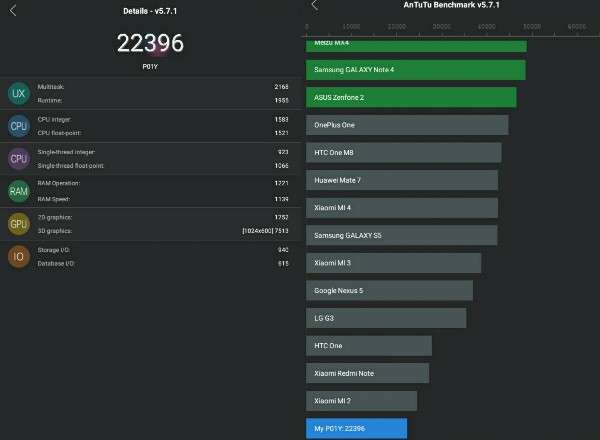Select the Database I/O row
The height and width of the screenshot is (440, 600).
click(x=163, y=264)
